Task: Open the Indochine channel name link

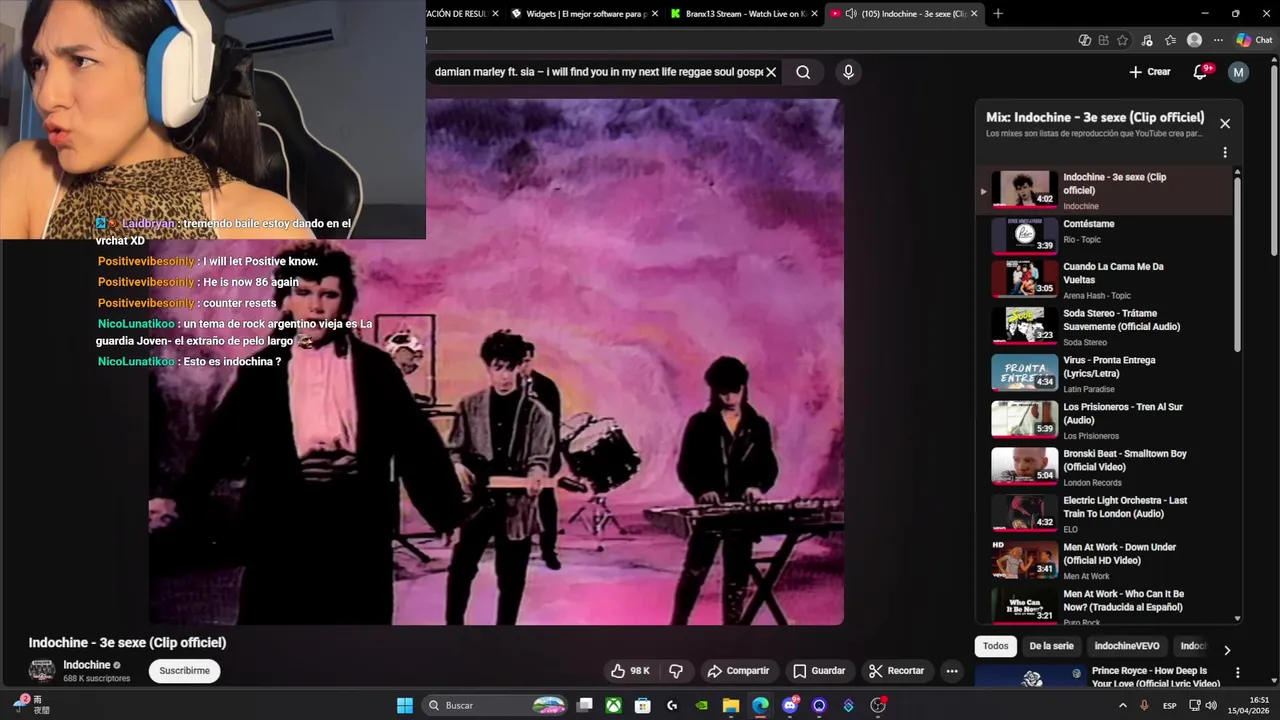Action: coord(87,665)
